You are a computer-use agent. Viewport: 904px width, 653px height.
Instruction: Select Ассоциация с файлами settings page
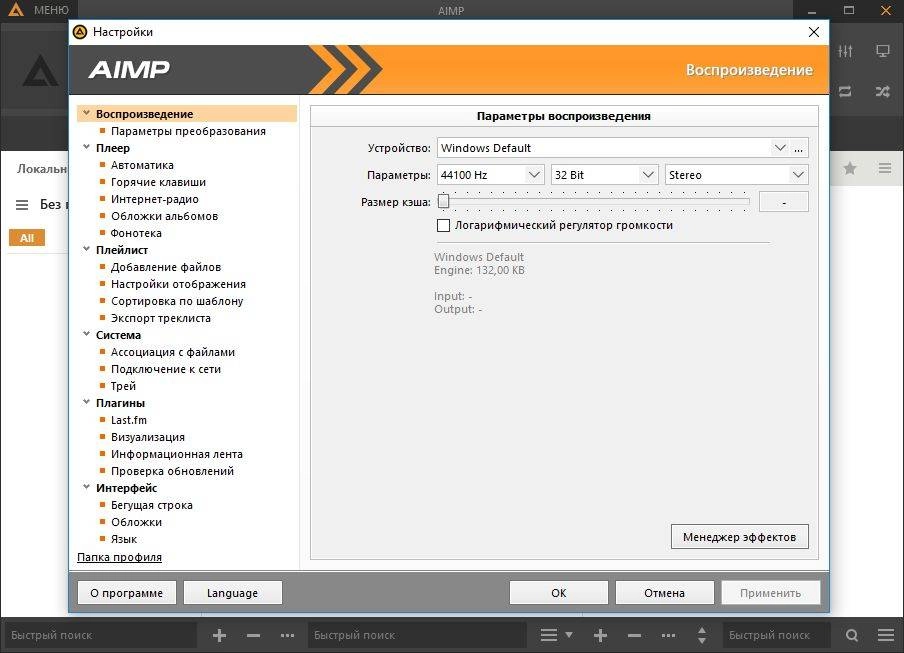click(x=173, y=352)
